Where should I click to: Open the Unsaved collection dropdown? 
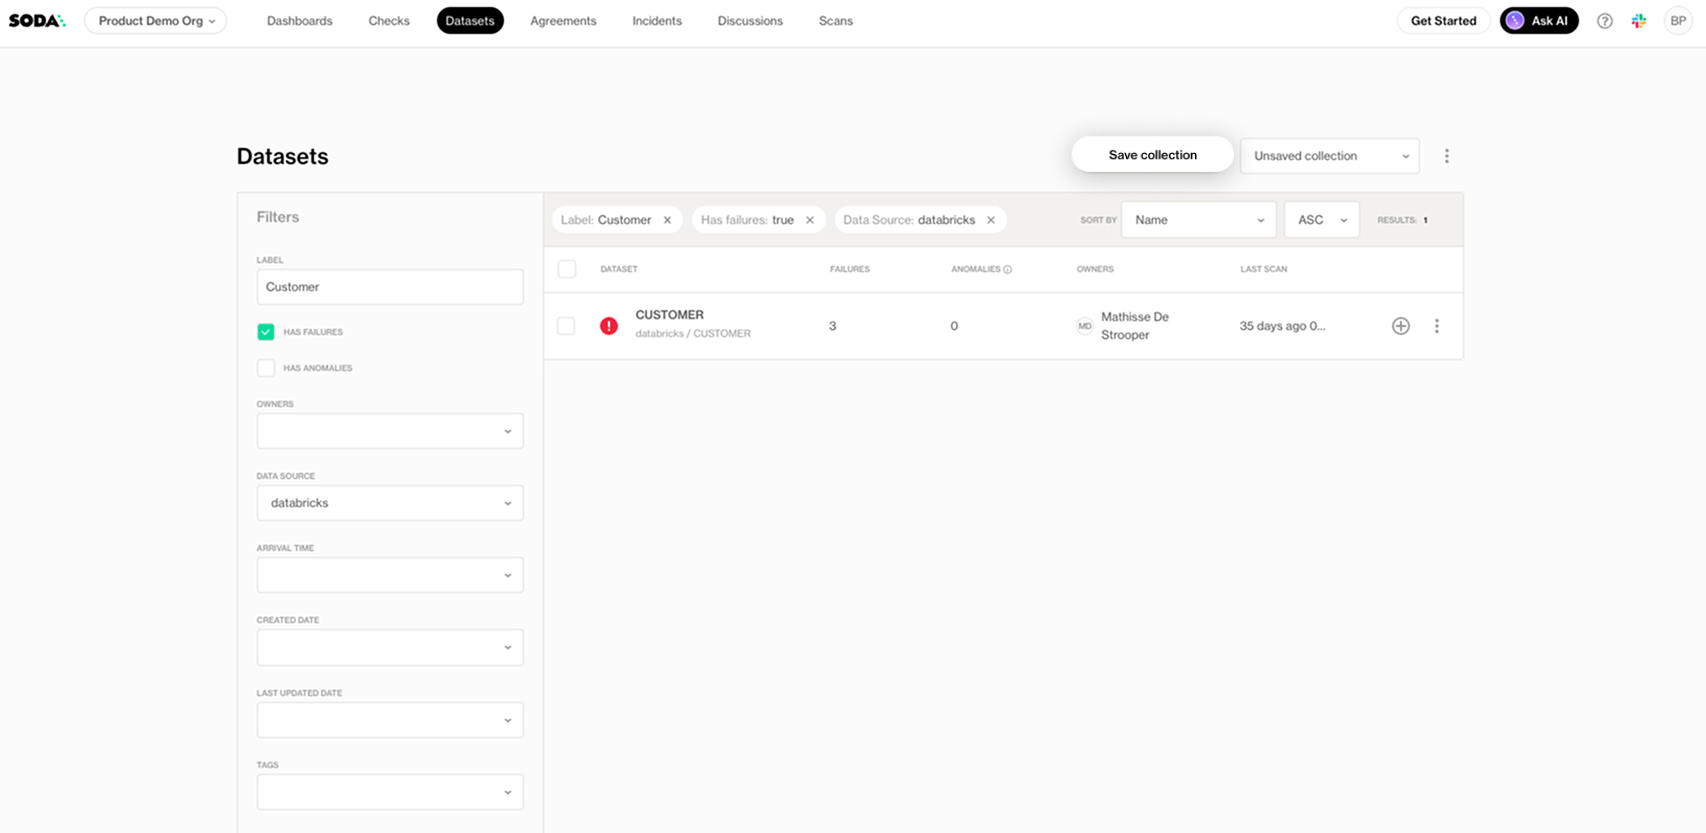tap(1329, 156)
